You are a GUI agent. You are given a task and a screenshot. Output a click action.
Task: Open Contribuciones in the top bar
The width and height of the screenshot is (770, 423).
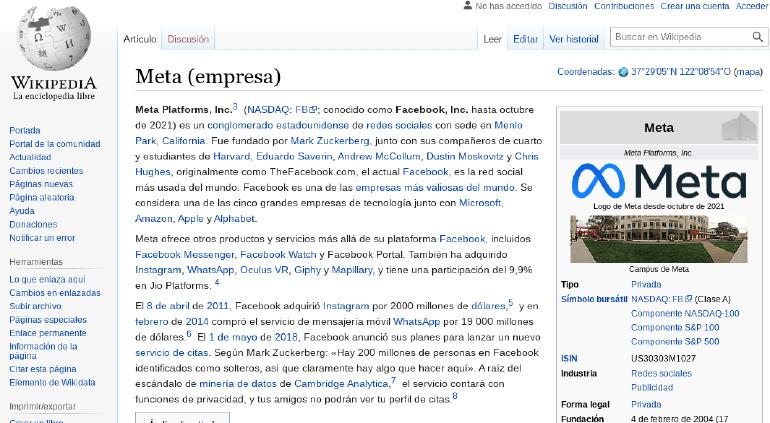(x=624, y=6)
